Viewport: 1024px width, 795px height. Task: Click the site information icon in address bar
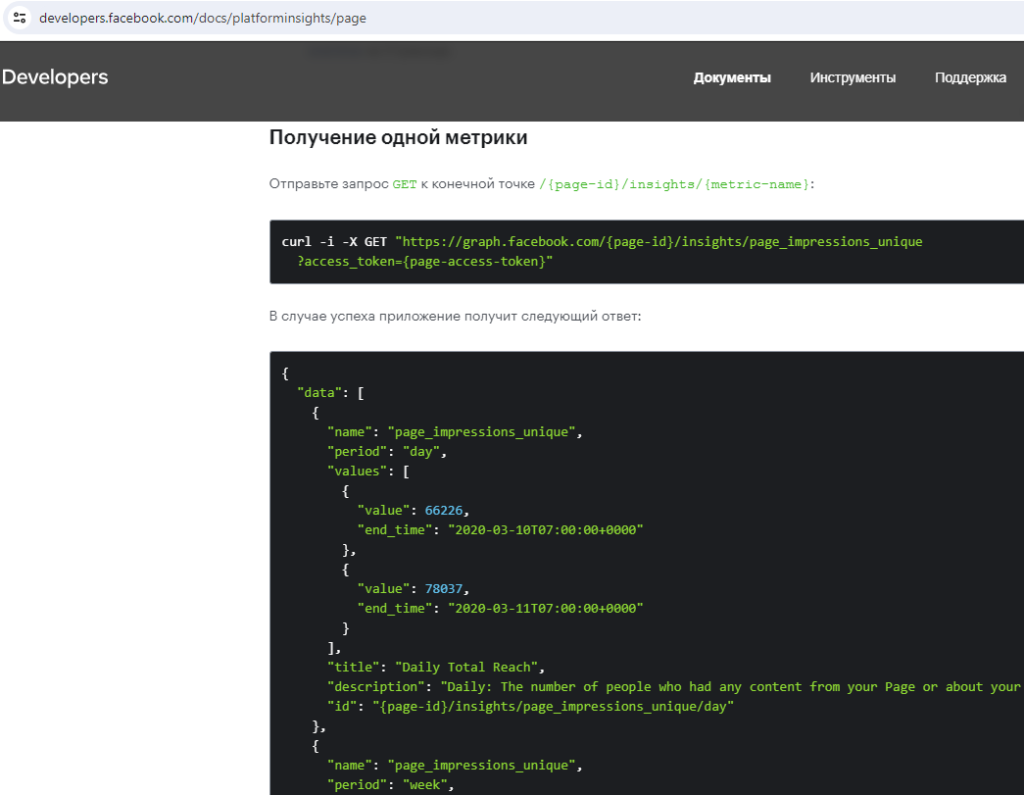[20, 18]
